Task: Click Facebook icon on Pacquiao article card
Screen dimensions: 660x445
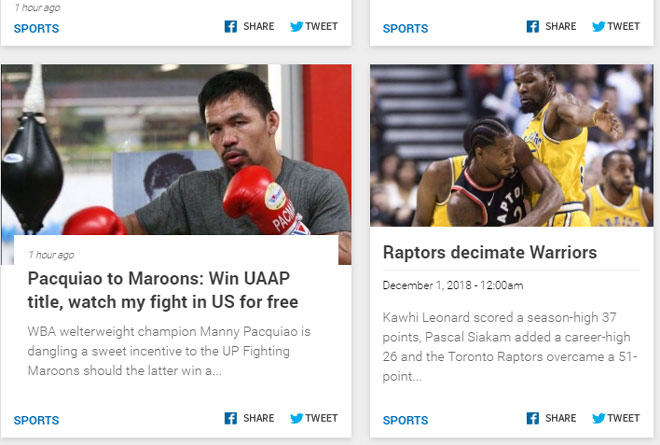Action: pos(230,418)
